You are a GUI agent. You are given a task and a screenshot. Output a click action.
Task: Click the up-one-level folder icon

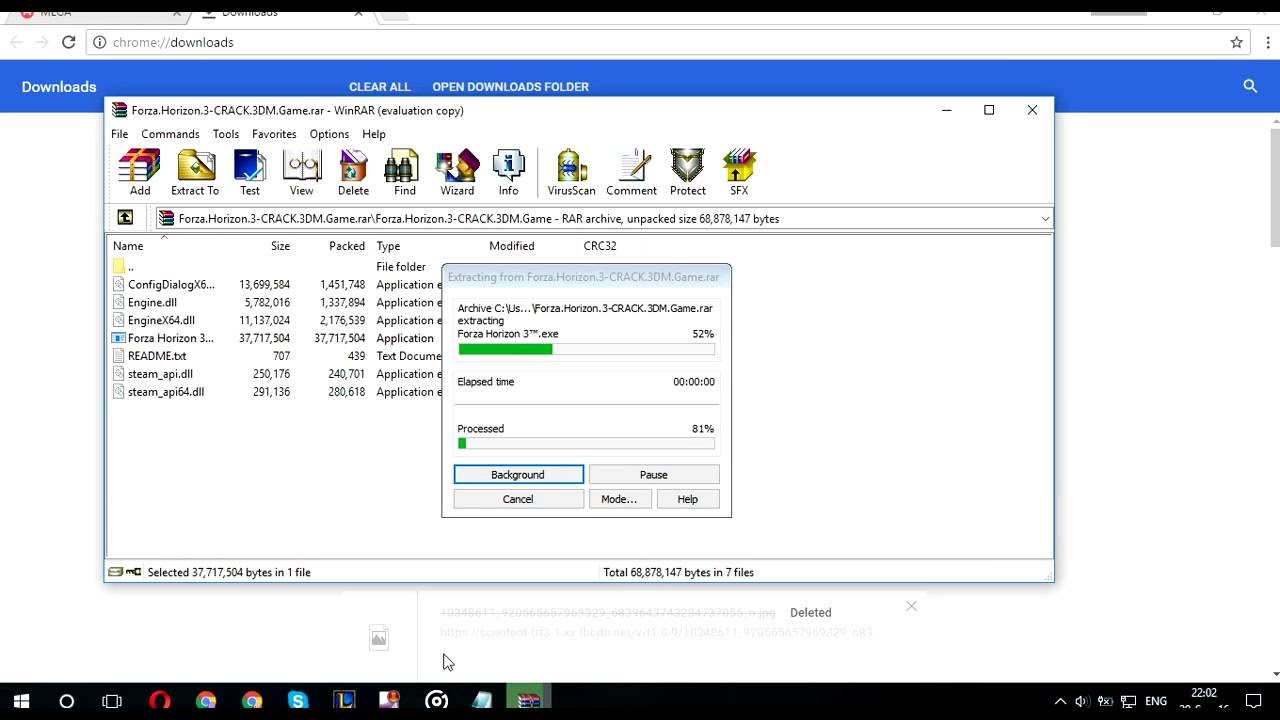125,218
